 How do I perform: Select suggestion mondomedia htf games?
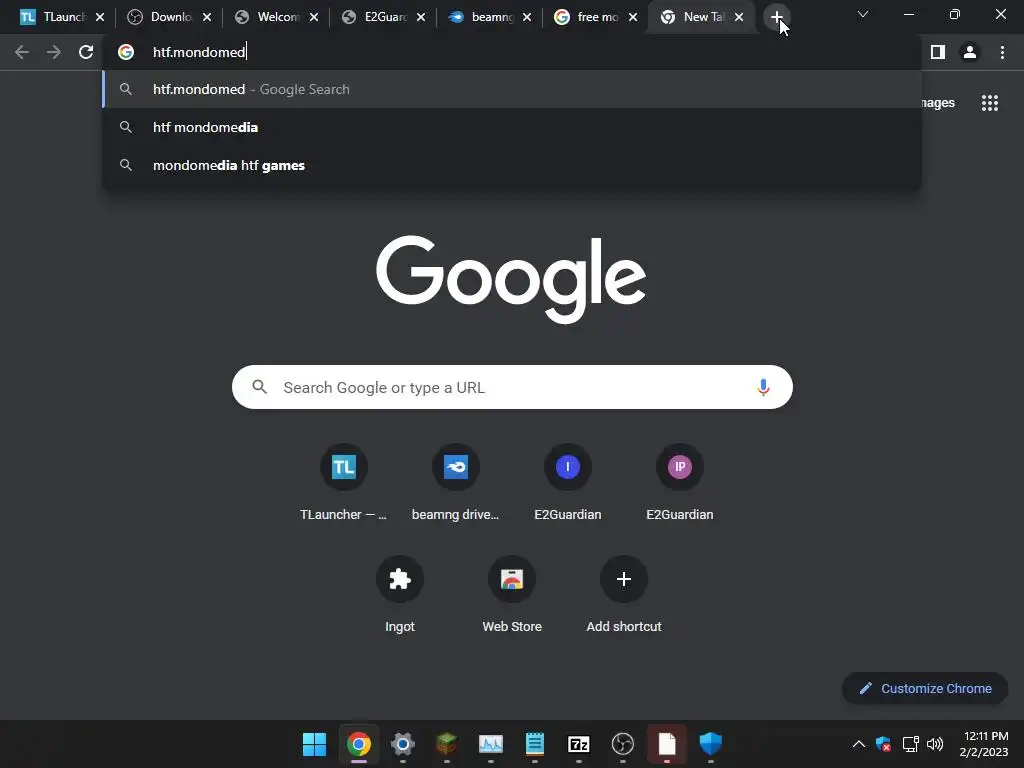click(x=512, y=165)
